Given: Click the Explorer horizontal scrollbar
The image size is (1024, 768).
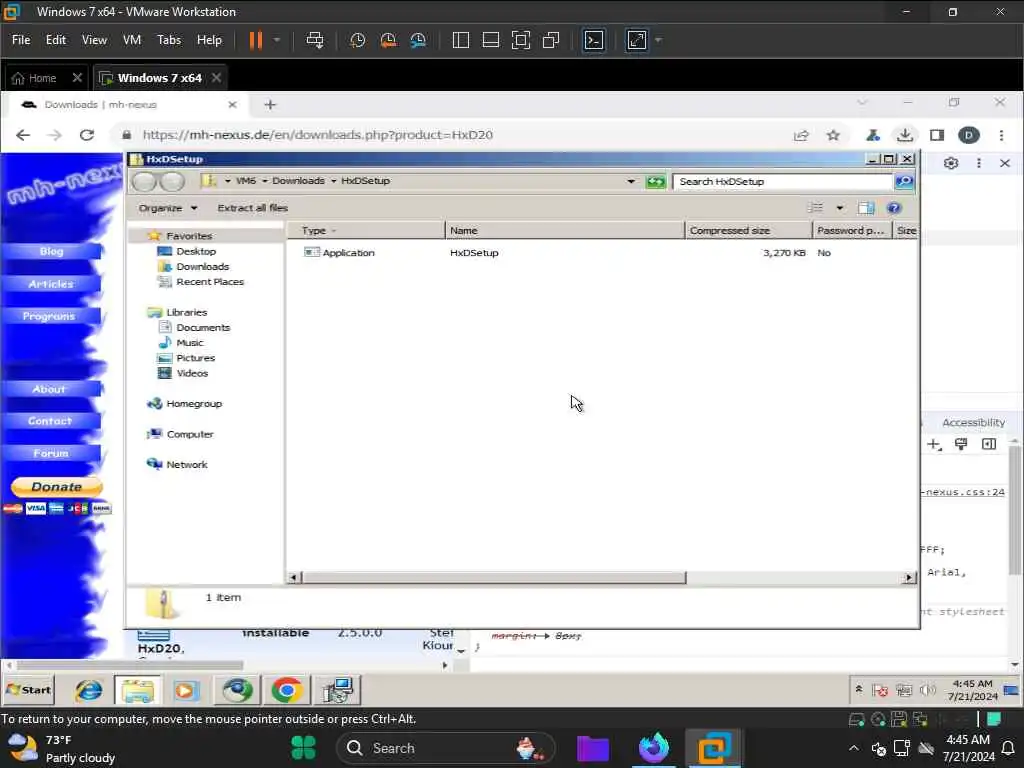Looking at the screenshot, I should (494, 578).
